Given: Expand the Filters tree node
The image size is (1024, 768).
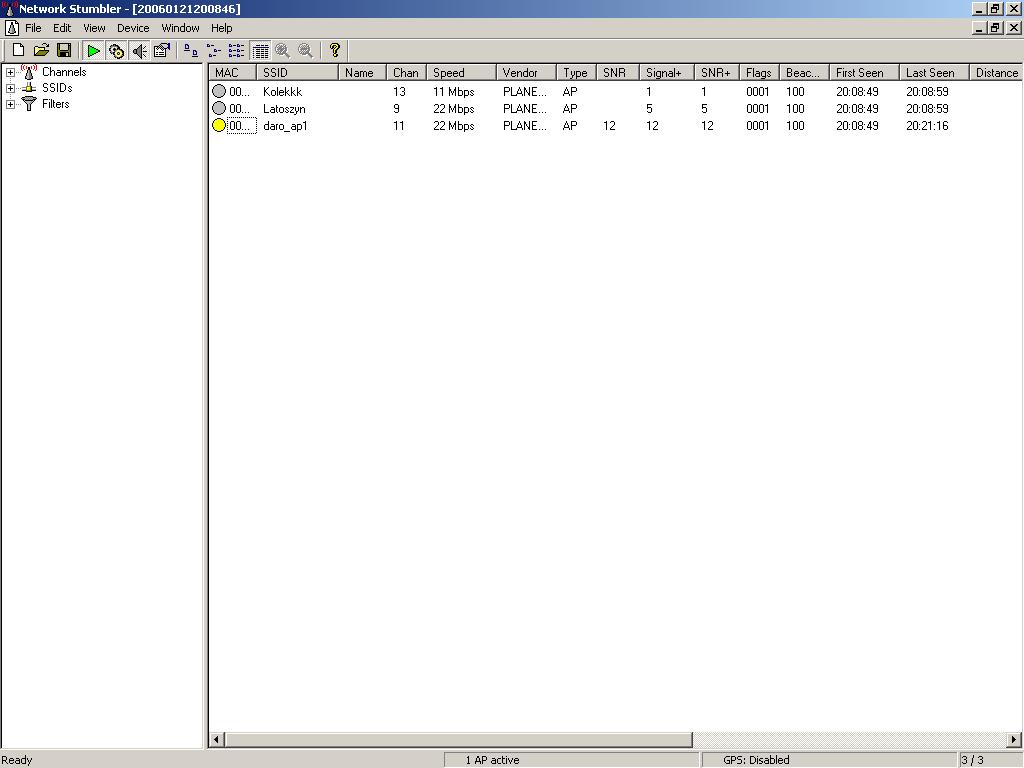Looking at the screenshot, I should [10, 104].
